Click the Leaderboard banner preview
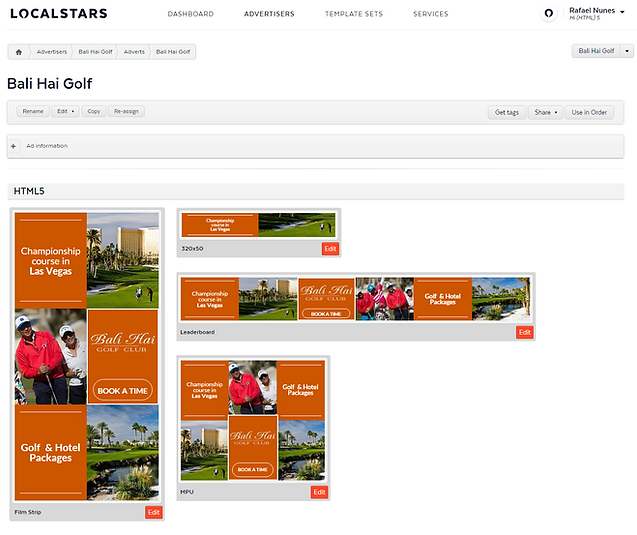This screenshot has width=637, height=535. pyautogui.click(x=355, y=299)
